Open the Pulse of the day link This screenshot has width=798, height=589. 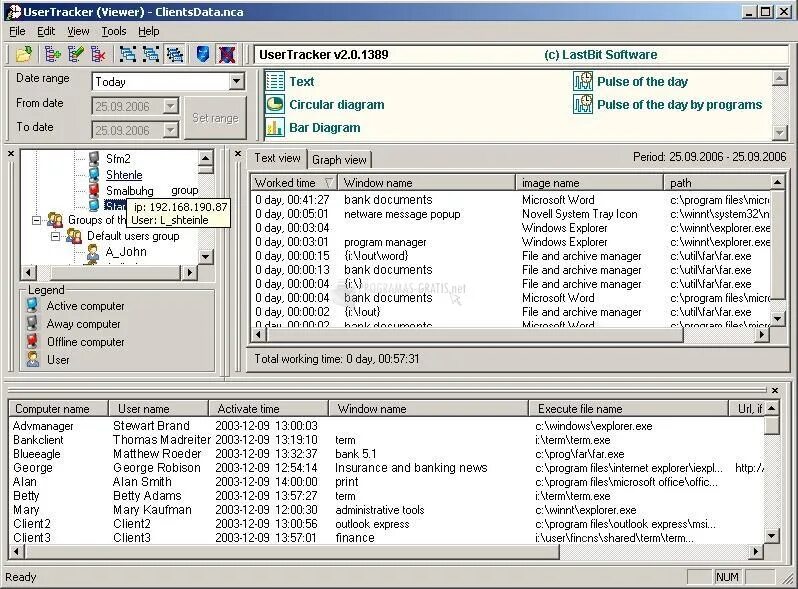(x=642, y=81)
